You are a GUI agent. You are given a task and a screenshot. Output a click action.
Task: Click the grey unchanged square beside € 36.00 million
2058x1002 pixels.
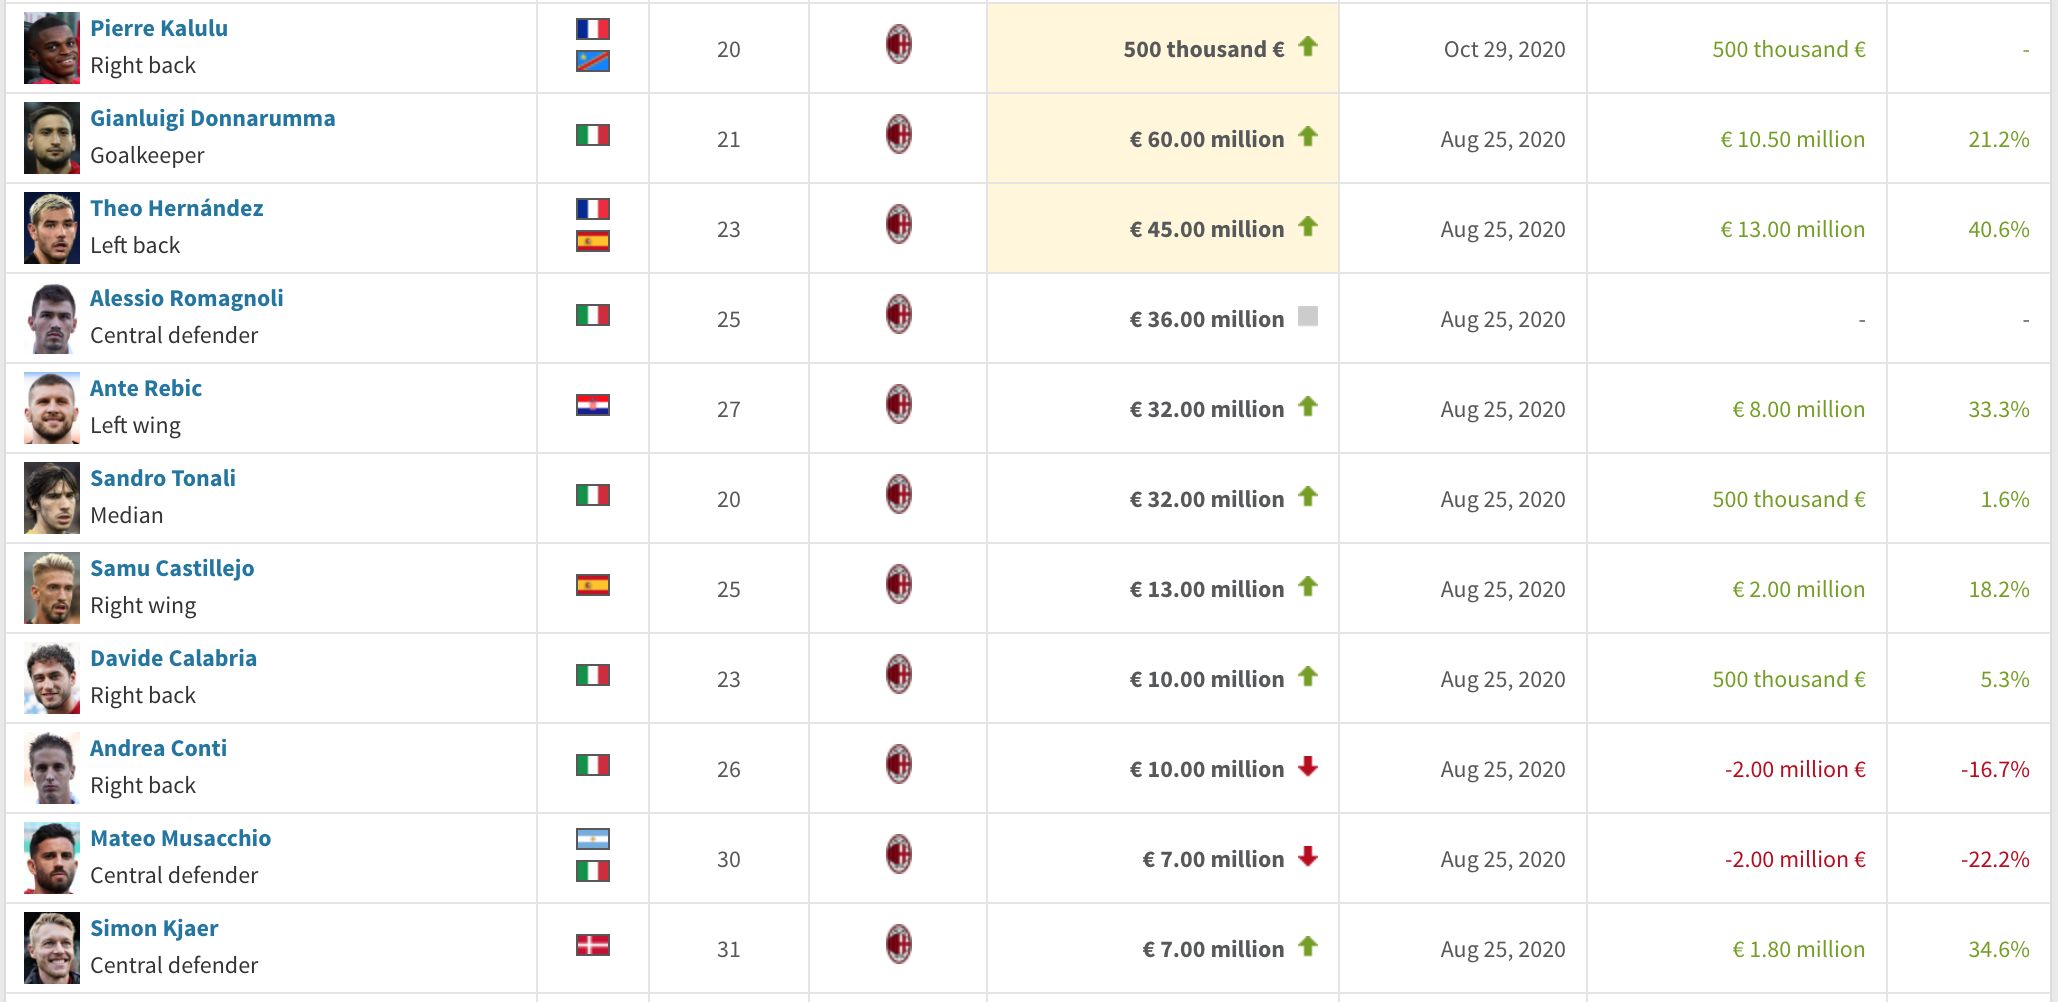point(1307,317)
